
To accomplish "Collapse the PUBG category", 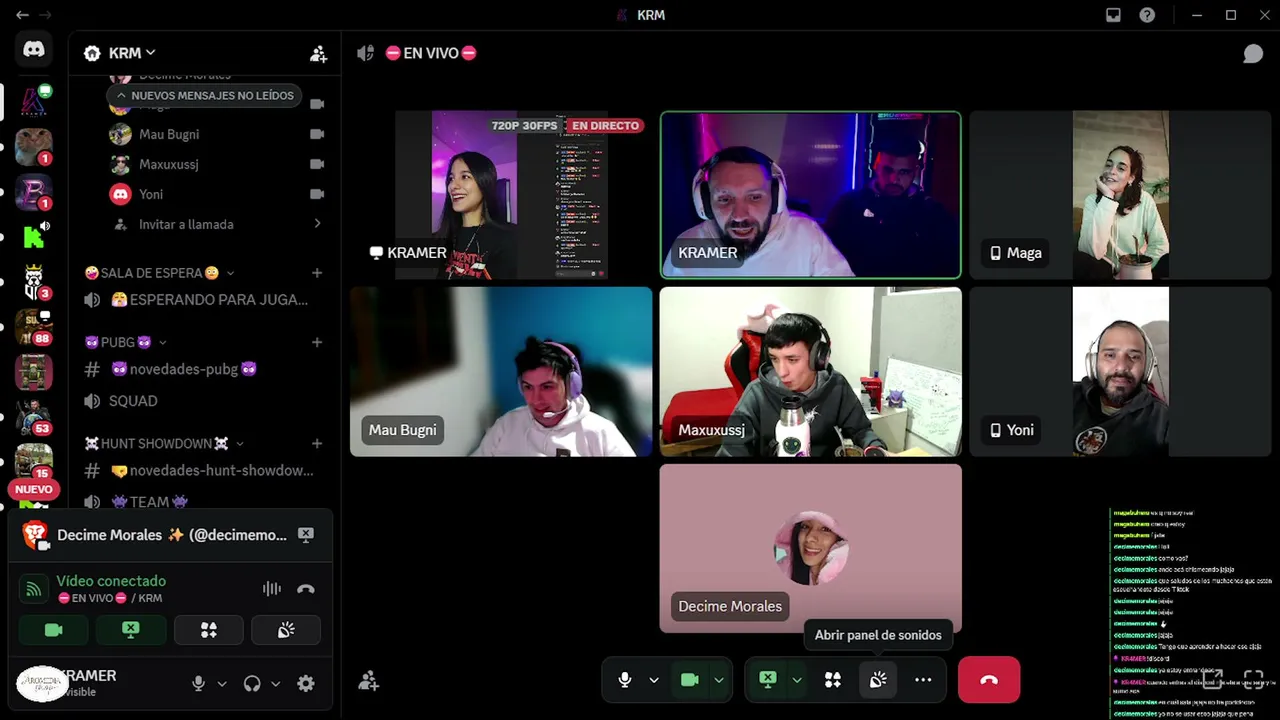I will click(126, 342).
